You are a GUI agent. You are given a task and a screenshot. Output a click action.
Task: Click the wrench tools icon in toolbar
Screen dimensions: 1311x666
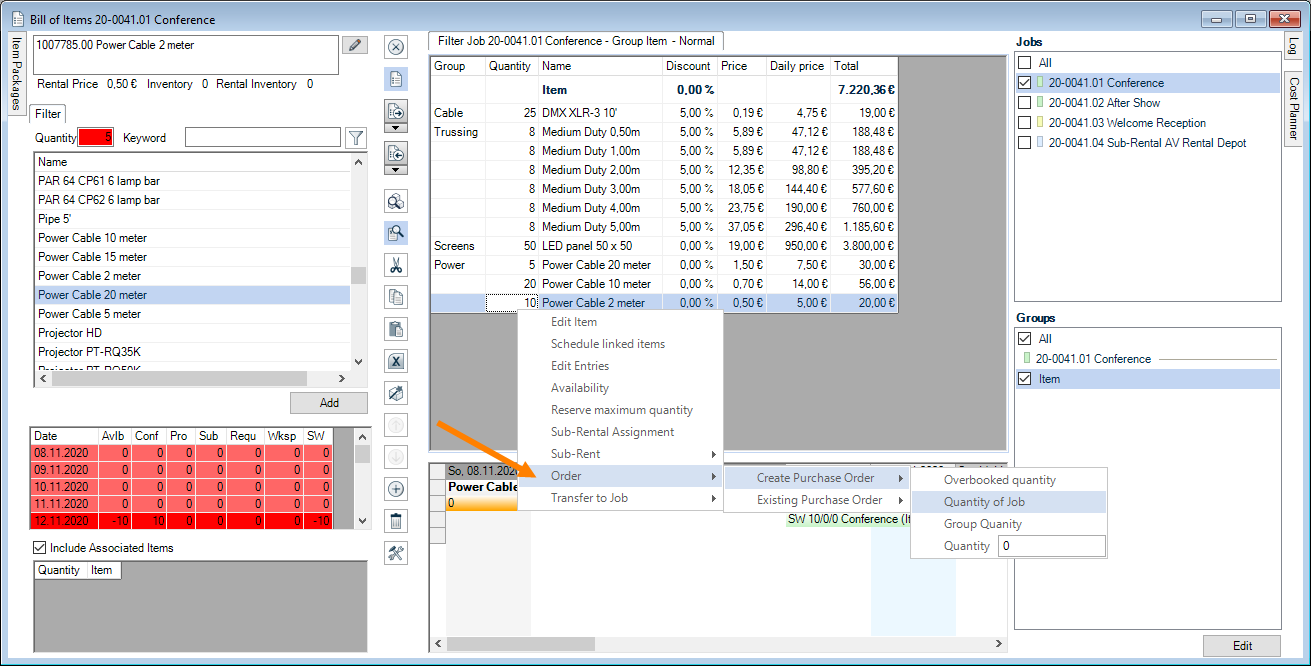(396, 553)
